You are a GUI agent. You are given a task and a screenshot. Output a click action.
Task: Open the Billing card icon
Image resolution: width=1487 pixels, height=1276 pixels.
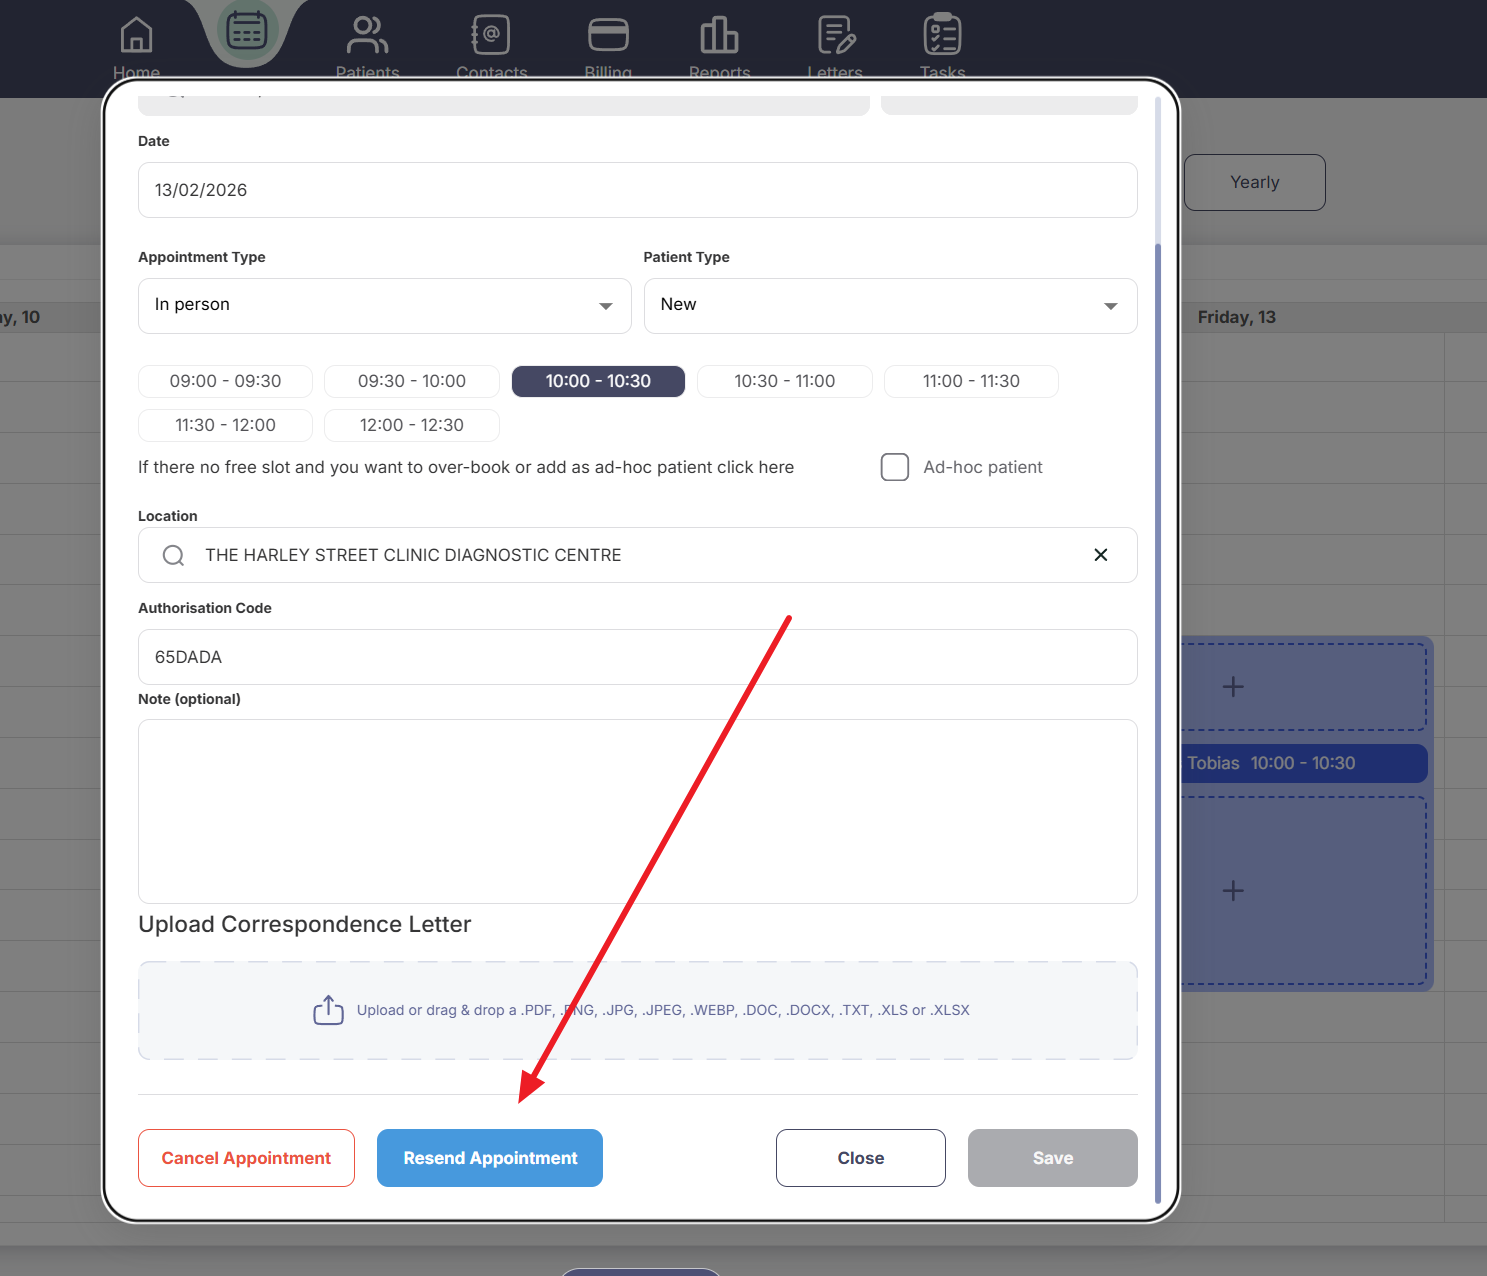[x=608, y=36]
